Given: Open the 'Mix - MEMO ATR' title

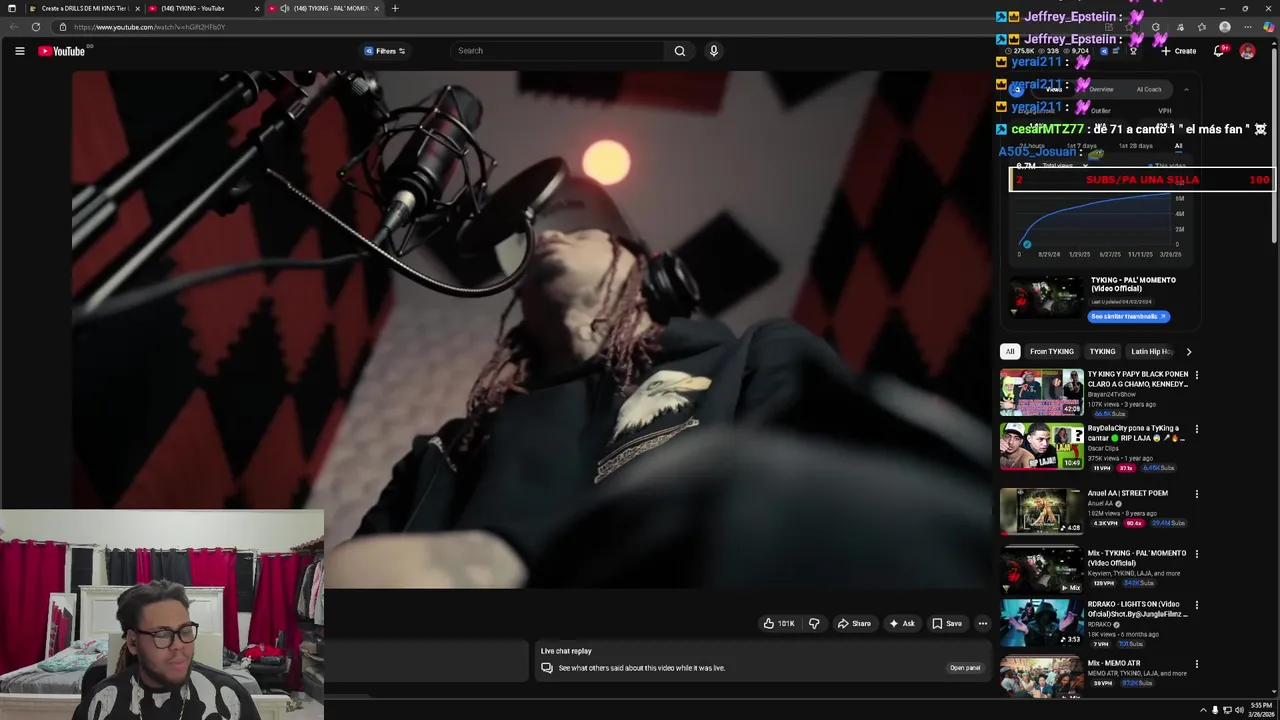Looking at the screenshot, I should click(1114, 663).
